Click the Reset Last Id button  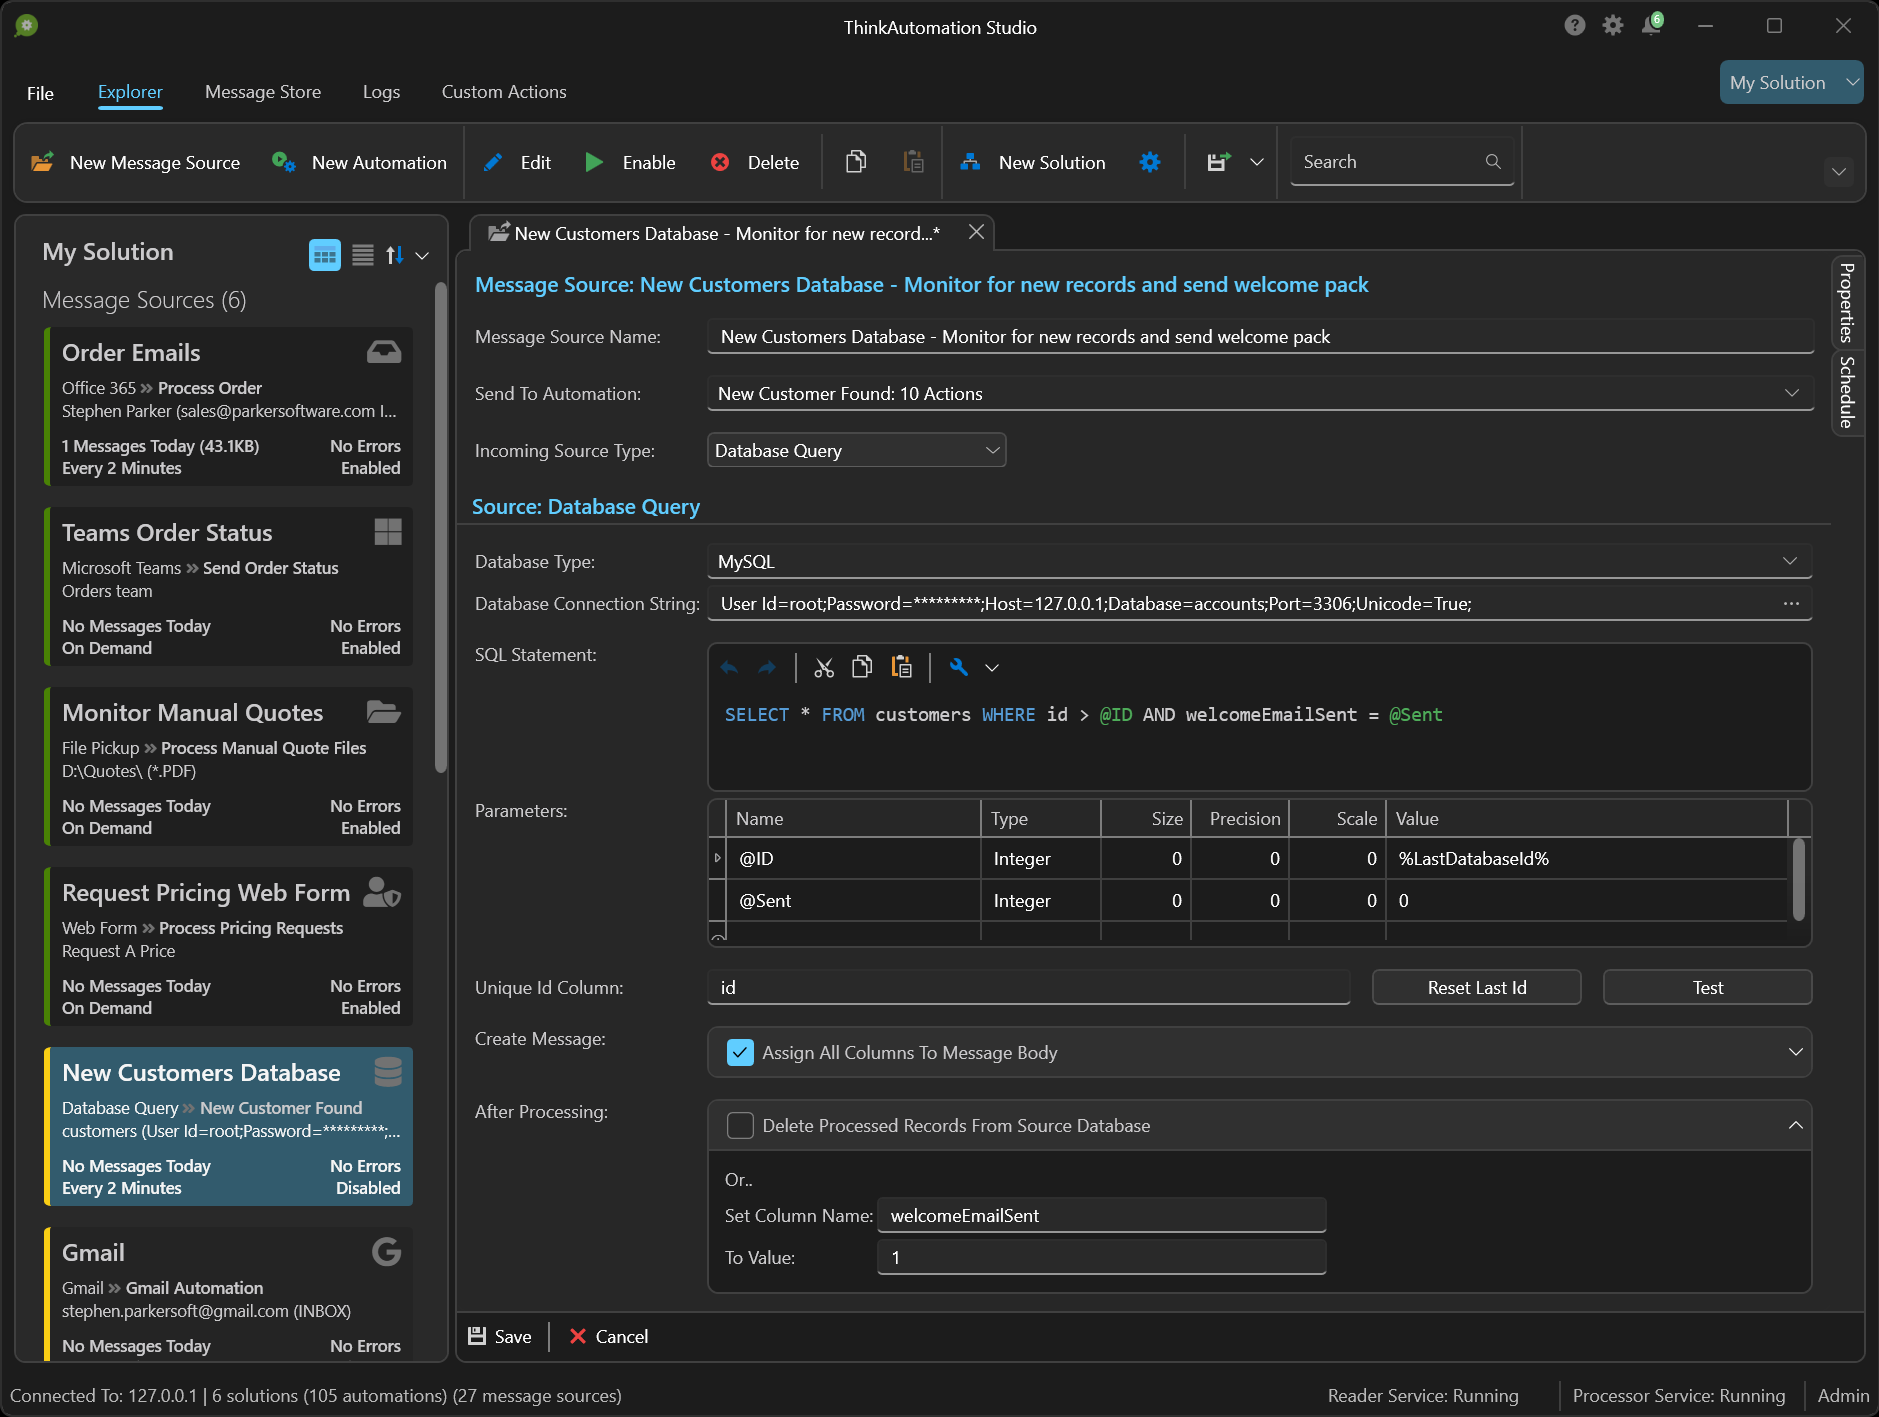tap(1476, 987)
